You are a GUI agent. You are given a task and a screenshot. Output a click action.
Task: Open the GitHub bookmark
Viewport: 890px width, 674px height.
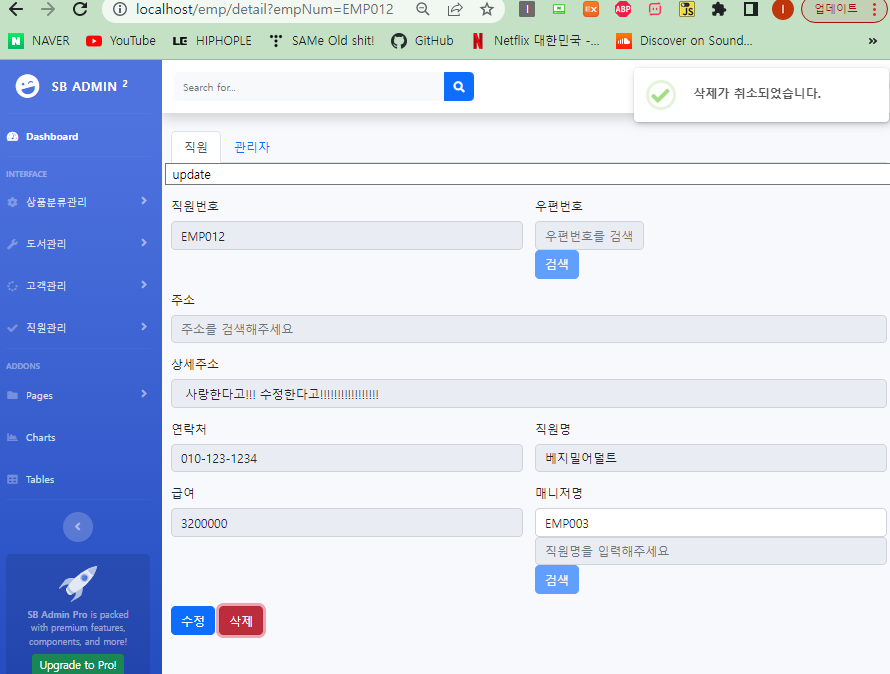coord(422,41)
